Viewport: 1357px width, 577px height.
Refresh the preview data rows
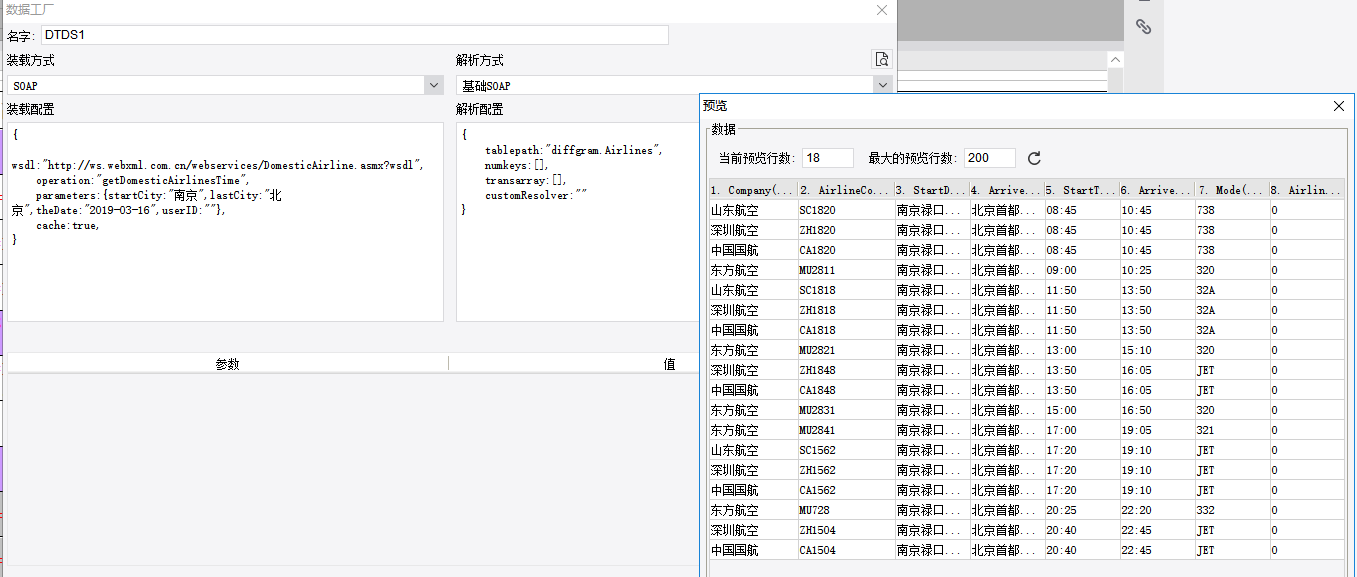(x=1035, y=158)
